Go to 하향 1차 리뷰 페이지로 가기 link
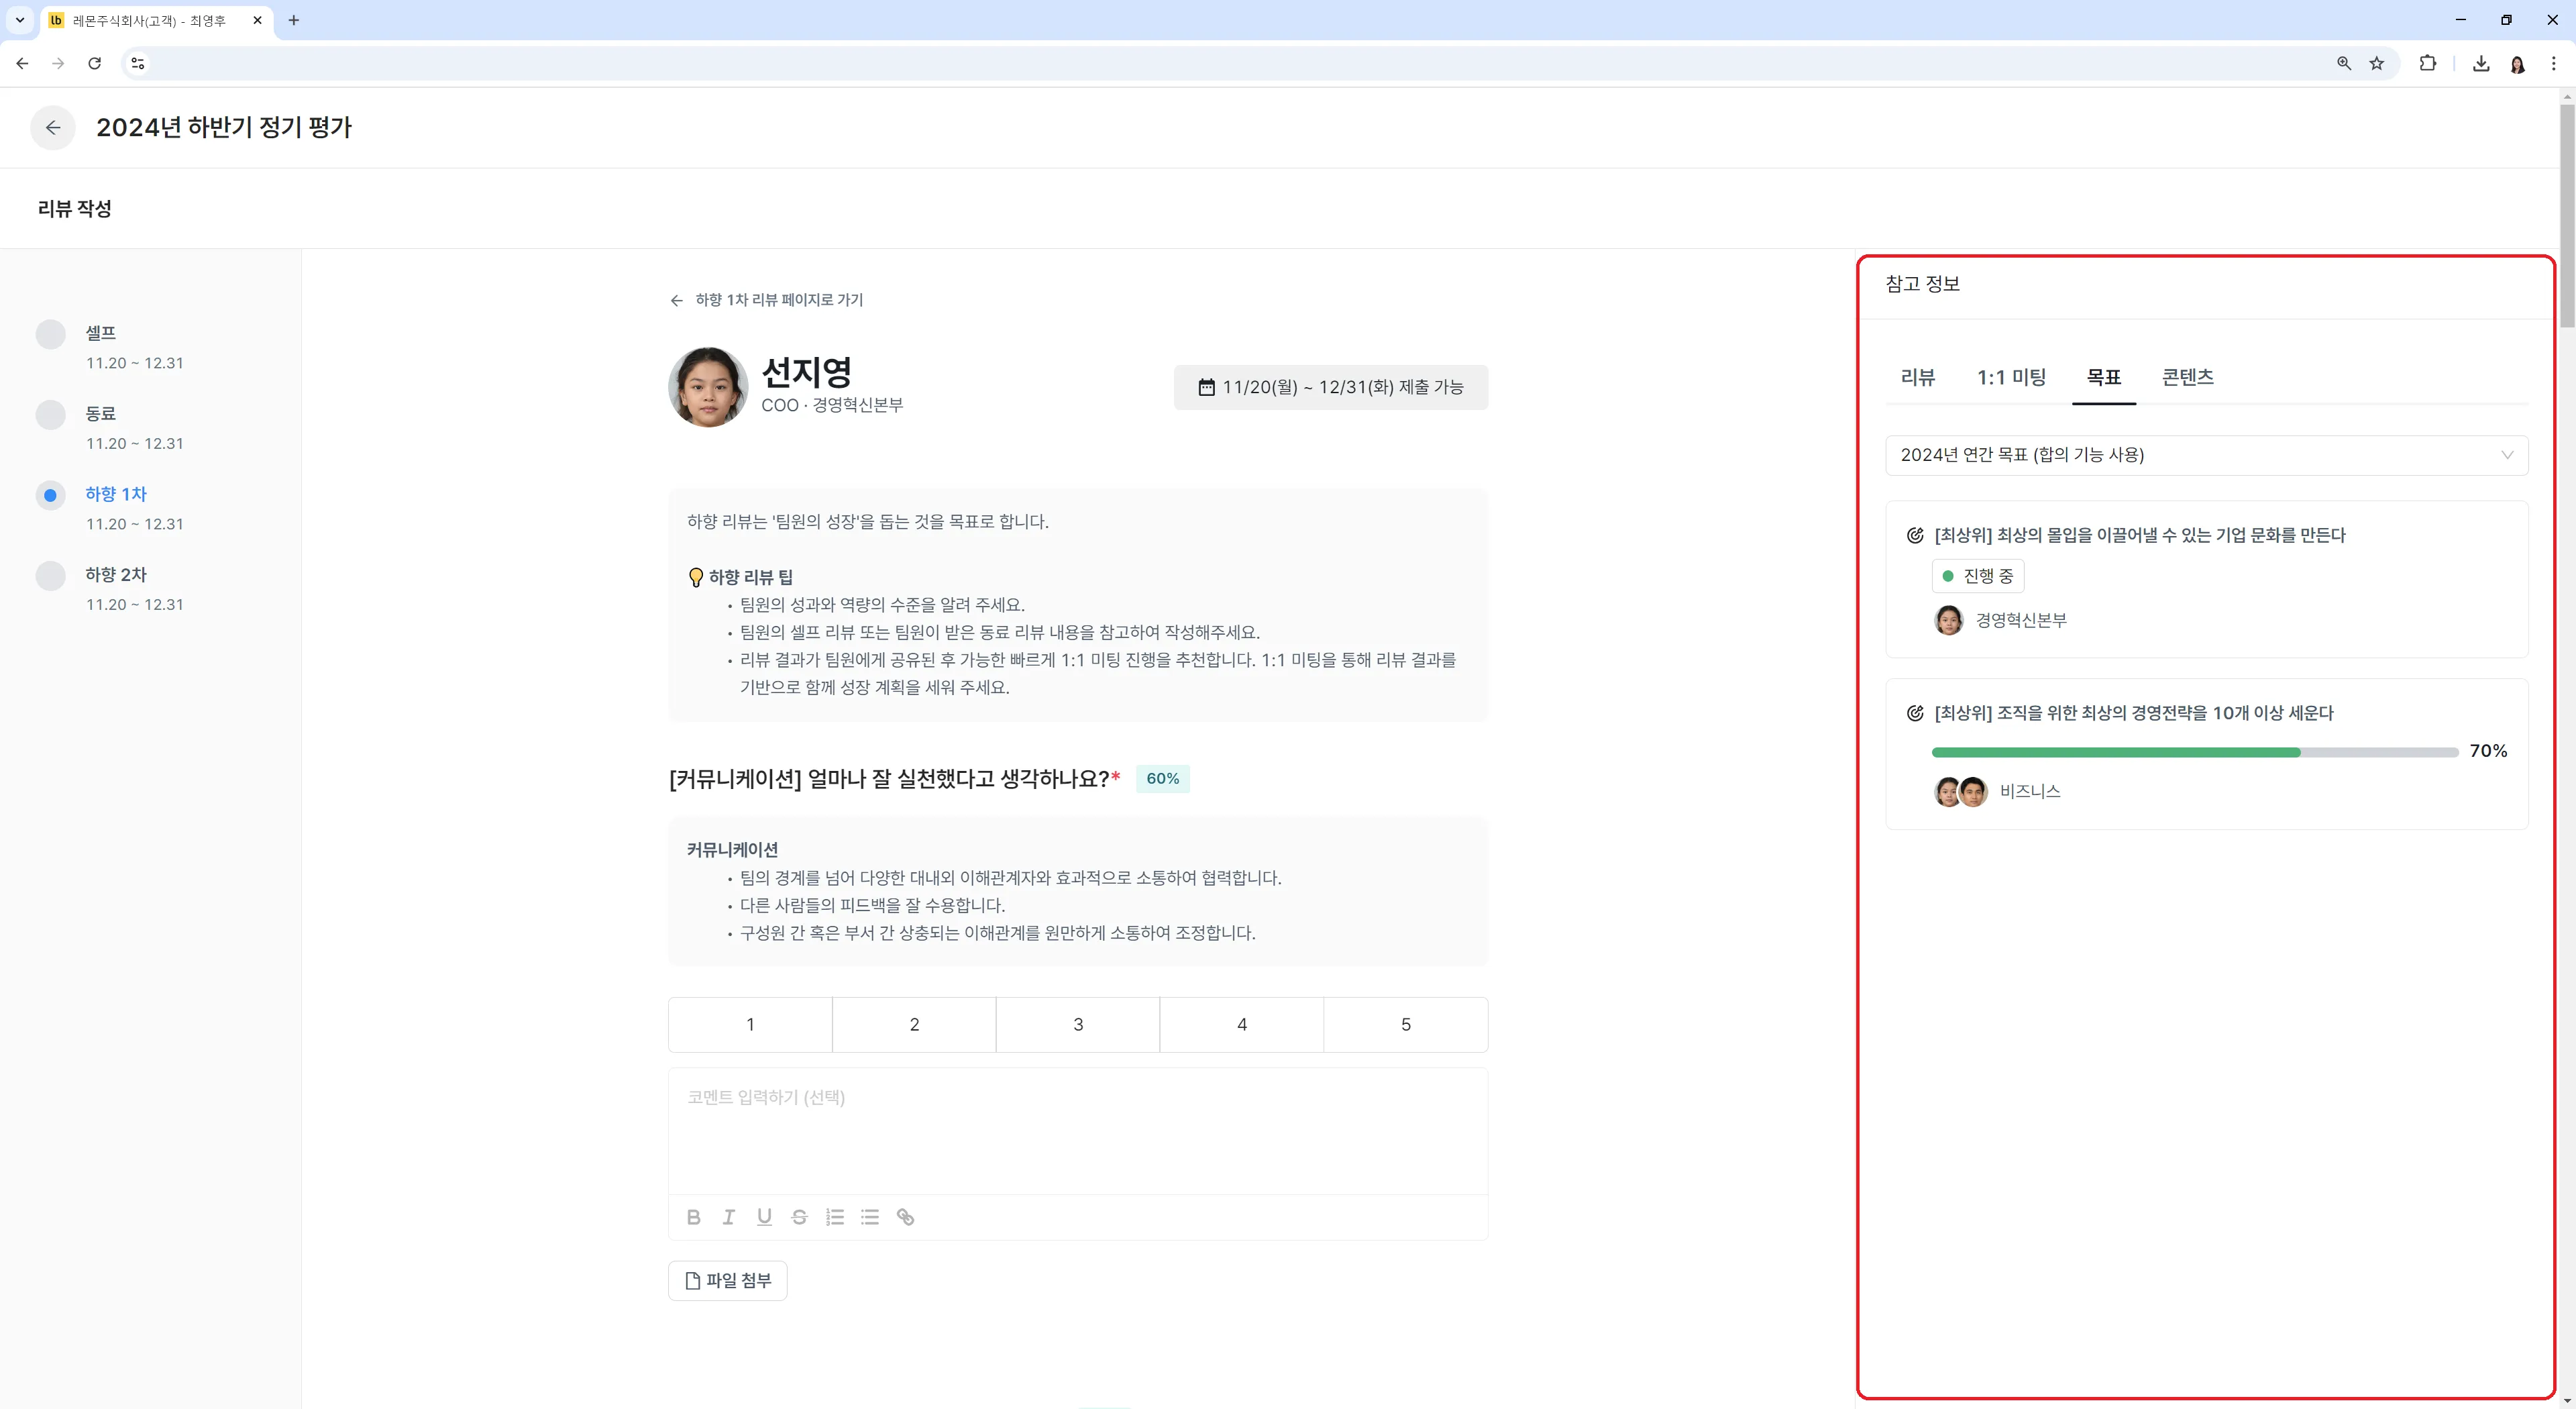 tap(766, 300)
